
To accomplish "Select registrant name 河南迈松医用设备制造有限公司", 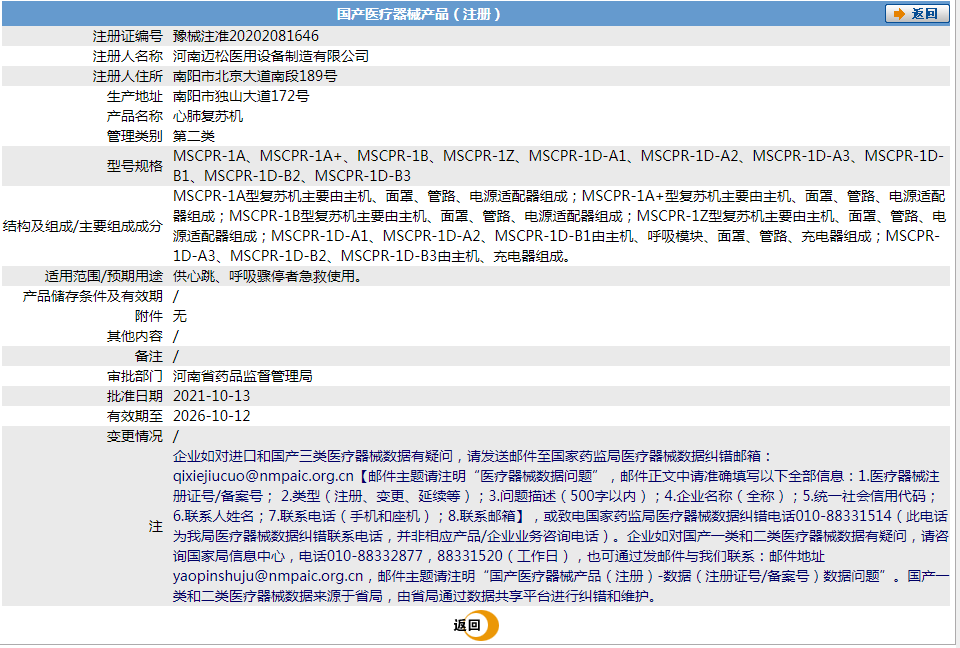I will pyautogui.click(x=271, y=56).
